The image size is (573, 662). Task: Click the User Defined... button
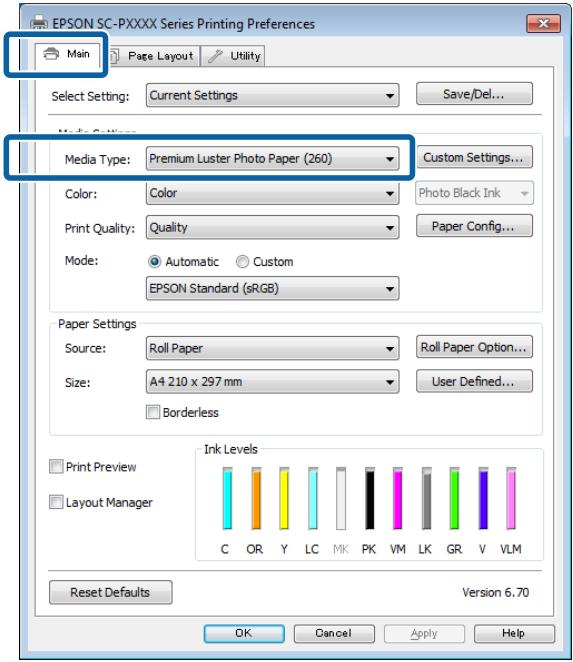click(474, 382)
